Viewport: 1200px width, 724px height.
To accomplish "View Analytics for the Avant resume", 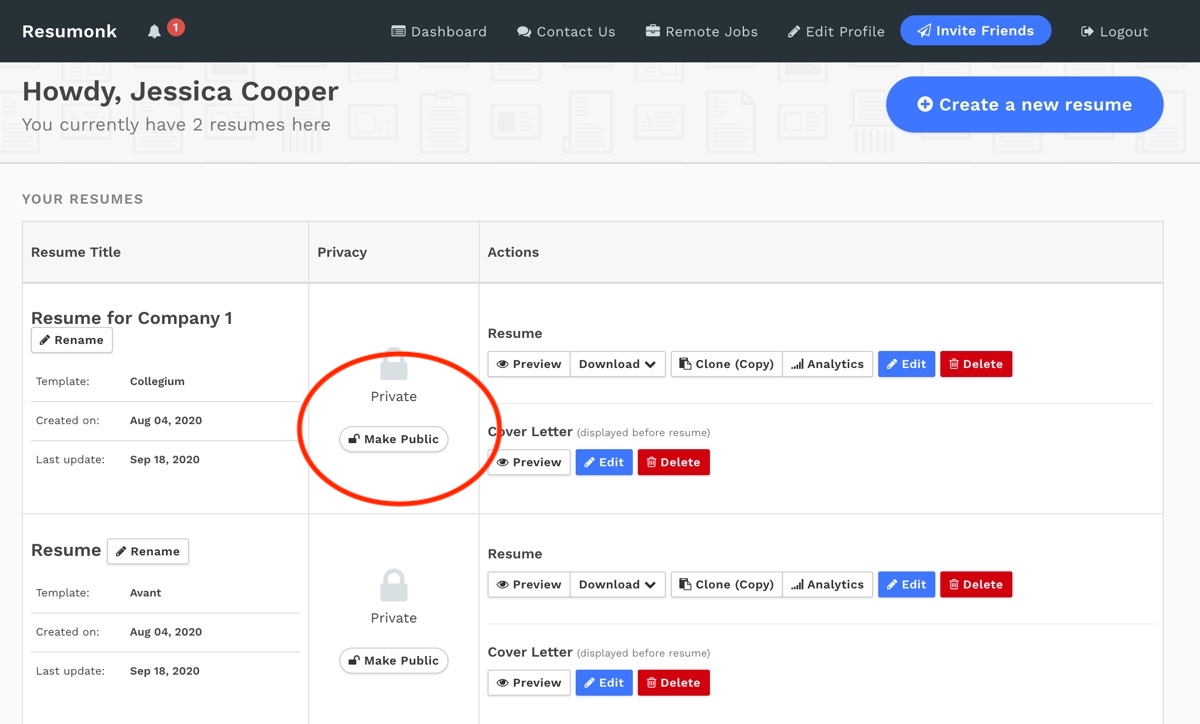I will (x=828, y=584).
